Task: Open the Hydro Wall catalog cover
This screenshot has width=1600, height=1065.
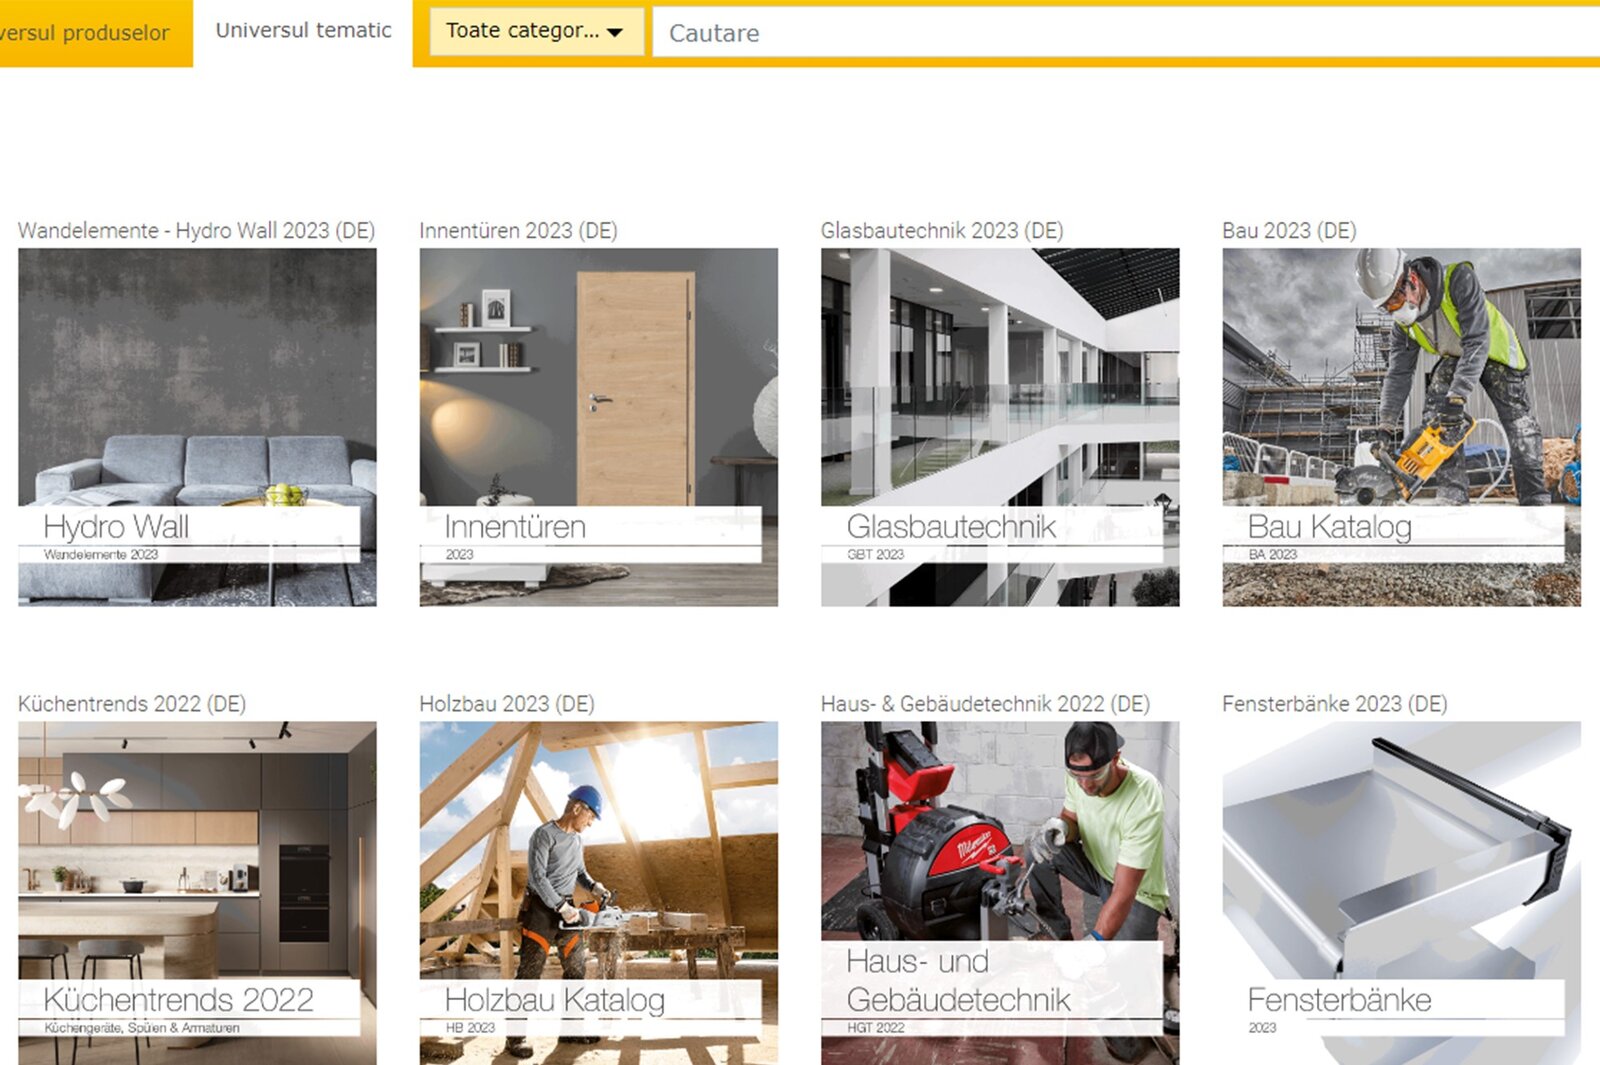Action: click(x=197, y=427)
